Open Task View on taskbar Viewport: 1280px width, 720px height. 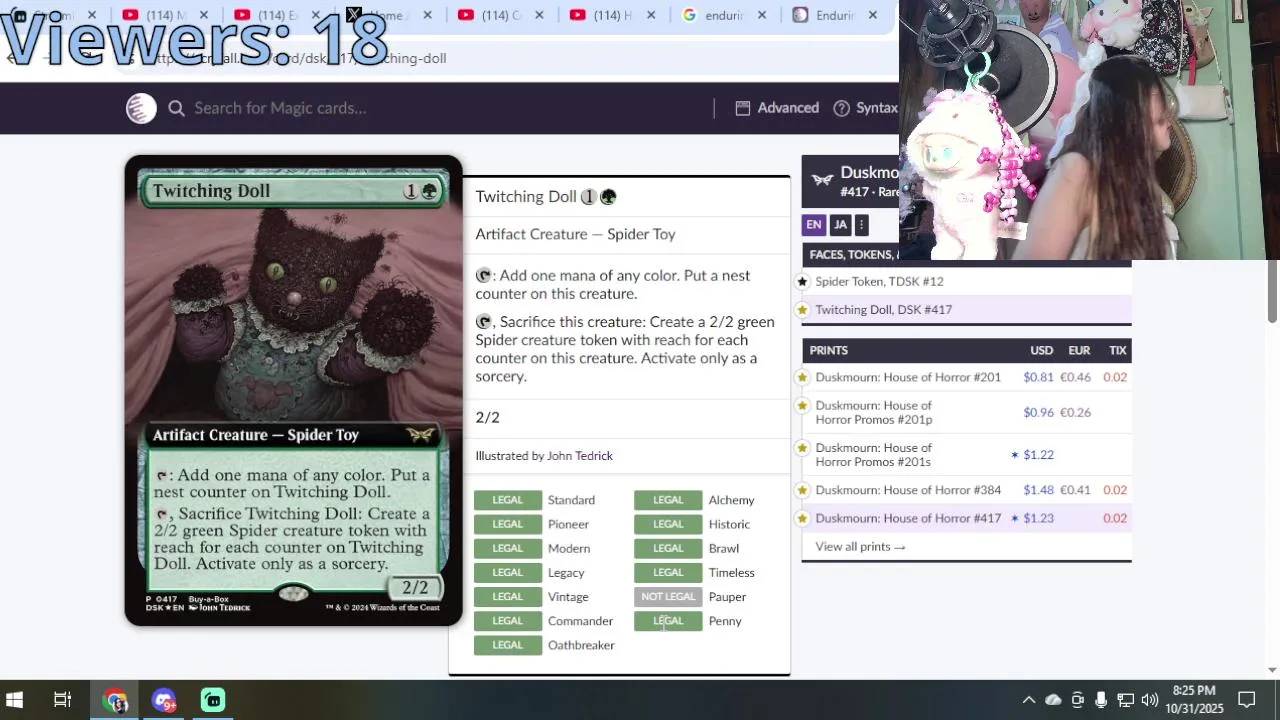click(x=62, y=700)
